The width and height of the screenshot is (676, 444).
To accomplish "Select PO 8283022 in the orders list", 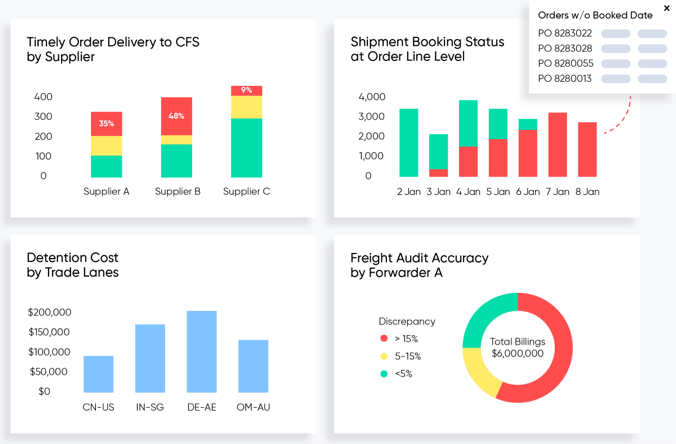I will 565,33.
